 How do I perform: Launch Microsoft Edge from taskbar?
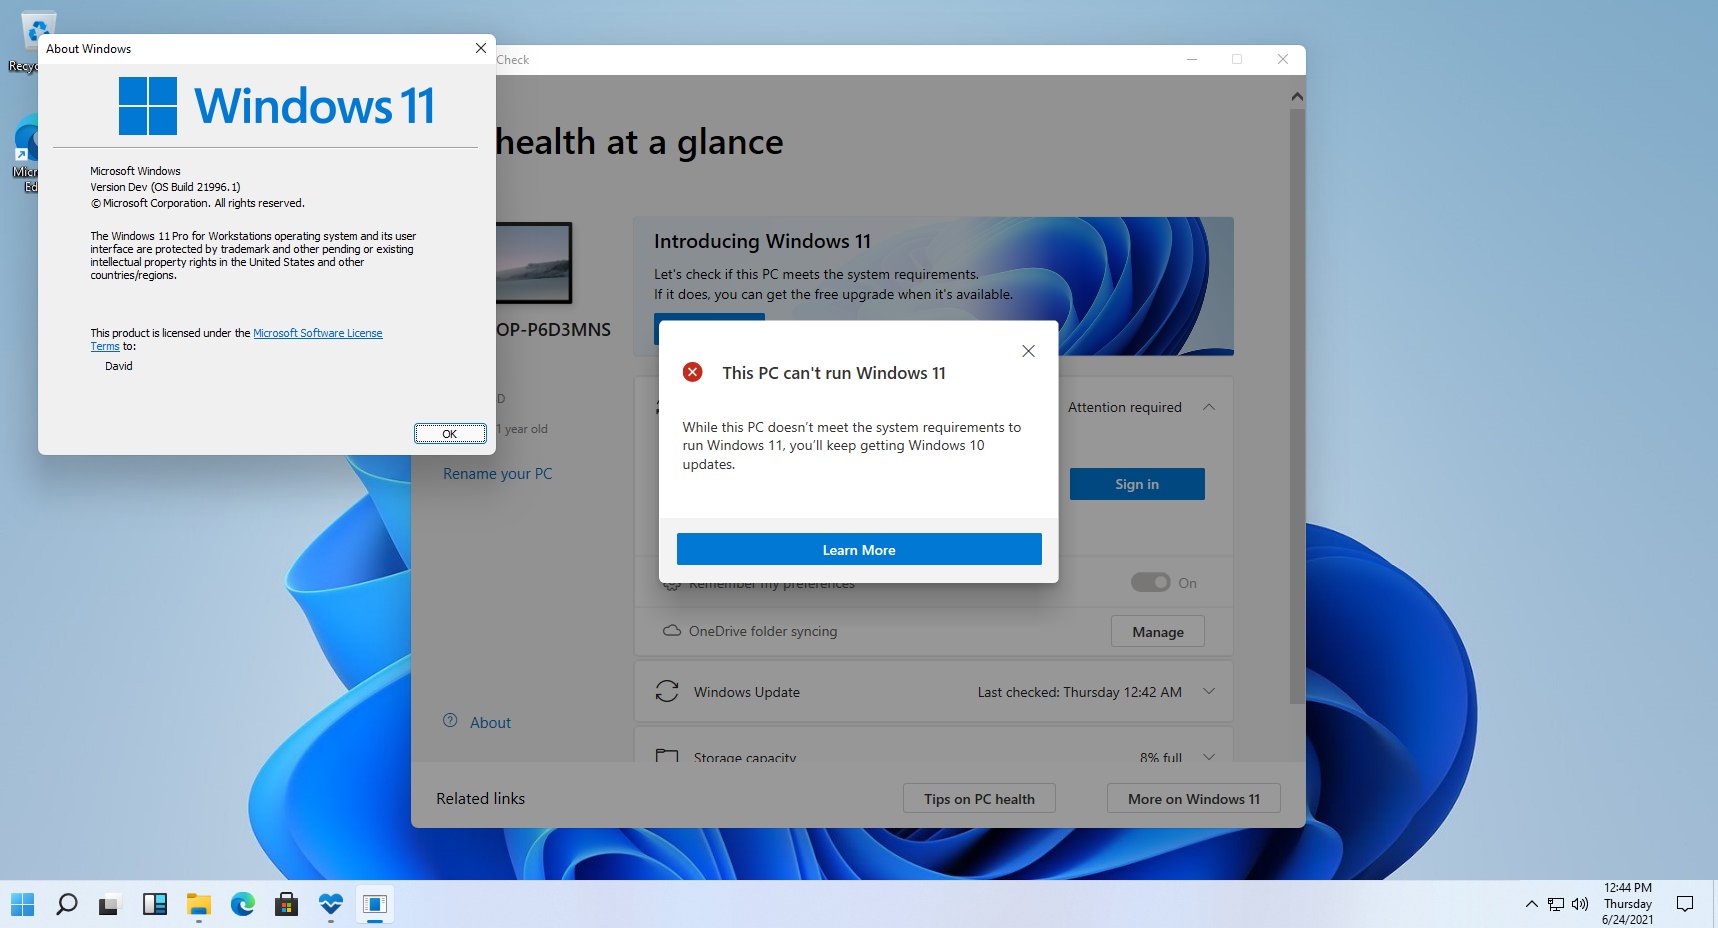[x=242, y=905]
